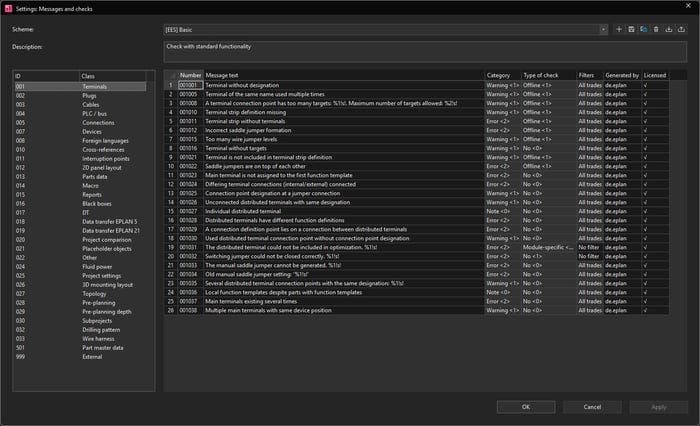The image size is (700, 426).
Task: Confirm with the OK button
Action: point(526,407)
